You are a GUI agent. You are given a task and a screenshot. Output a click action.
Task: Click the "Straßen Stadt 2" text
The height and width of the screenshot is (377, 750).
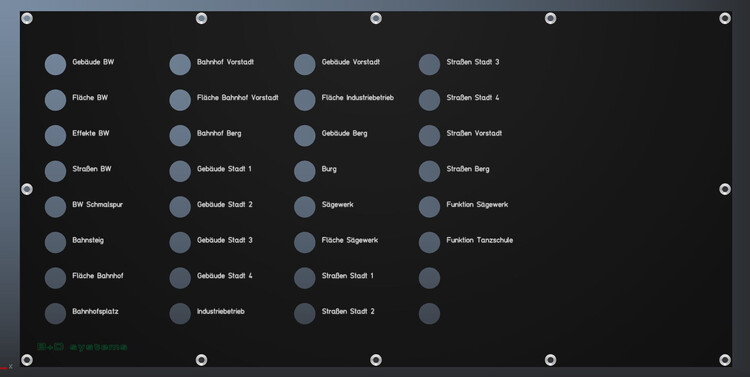[348, 311]
